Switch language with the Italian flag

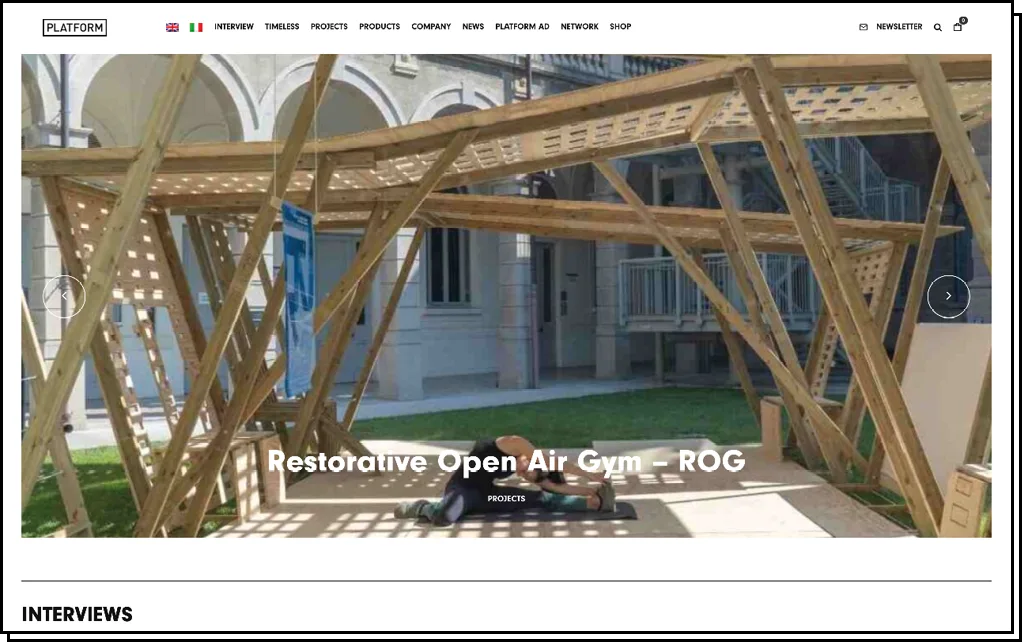point(196,27)
